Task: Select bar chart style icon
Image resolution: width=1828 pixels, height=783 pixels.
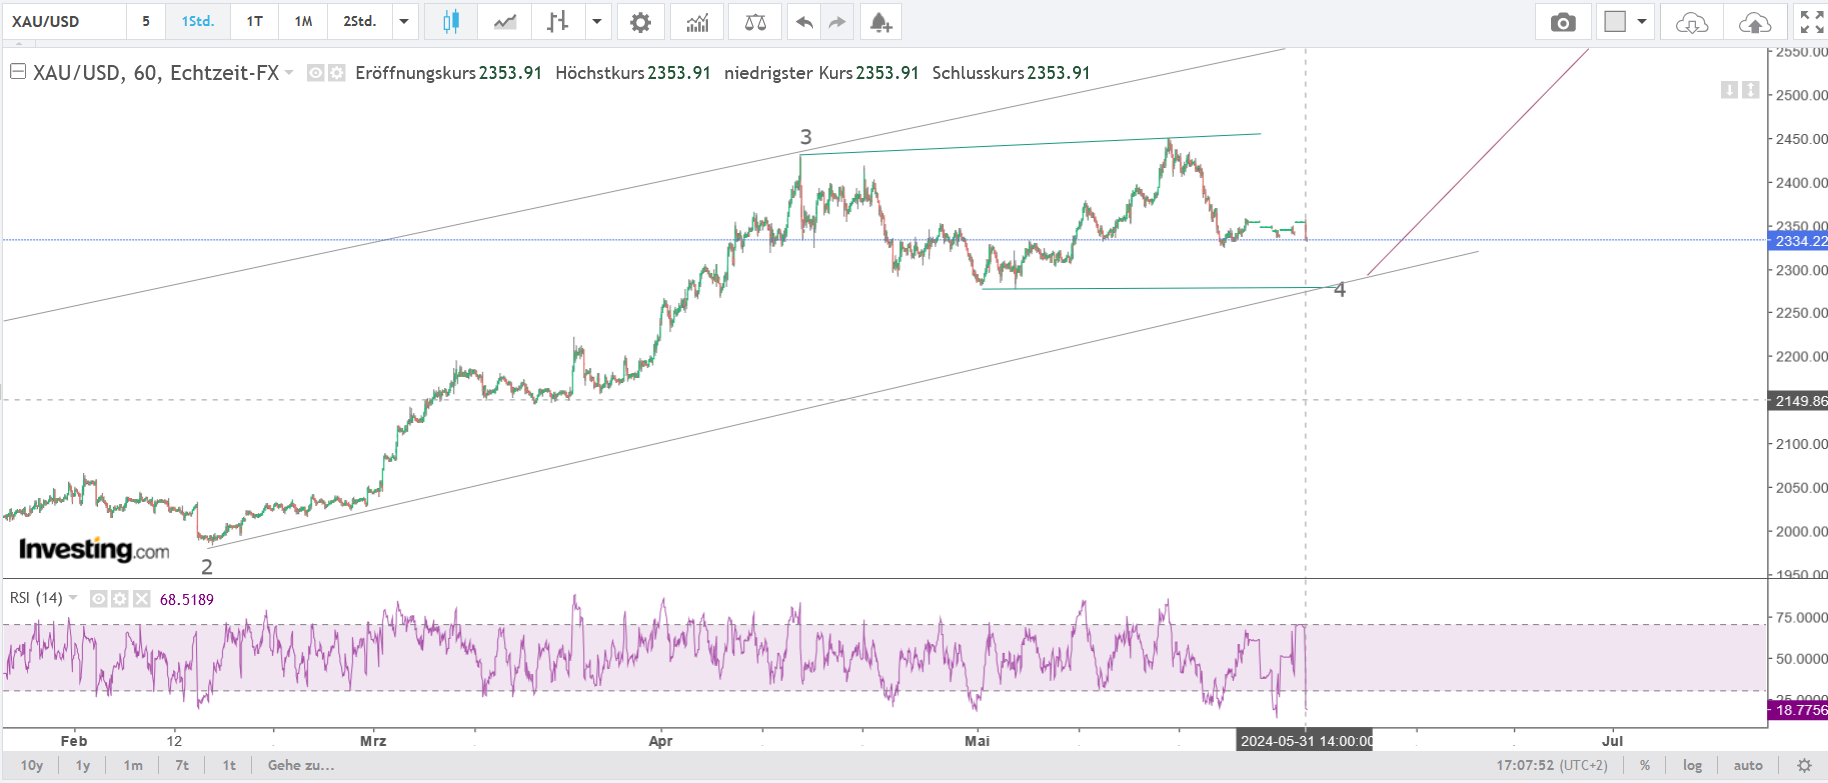Action: coord(558,21)
